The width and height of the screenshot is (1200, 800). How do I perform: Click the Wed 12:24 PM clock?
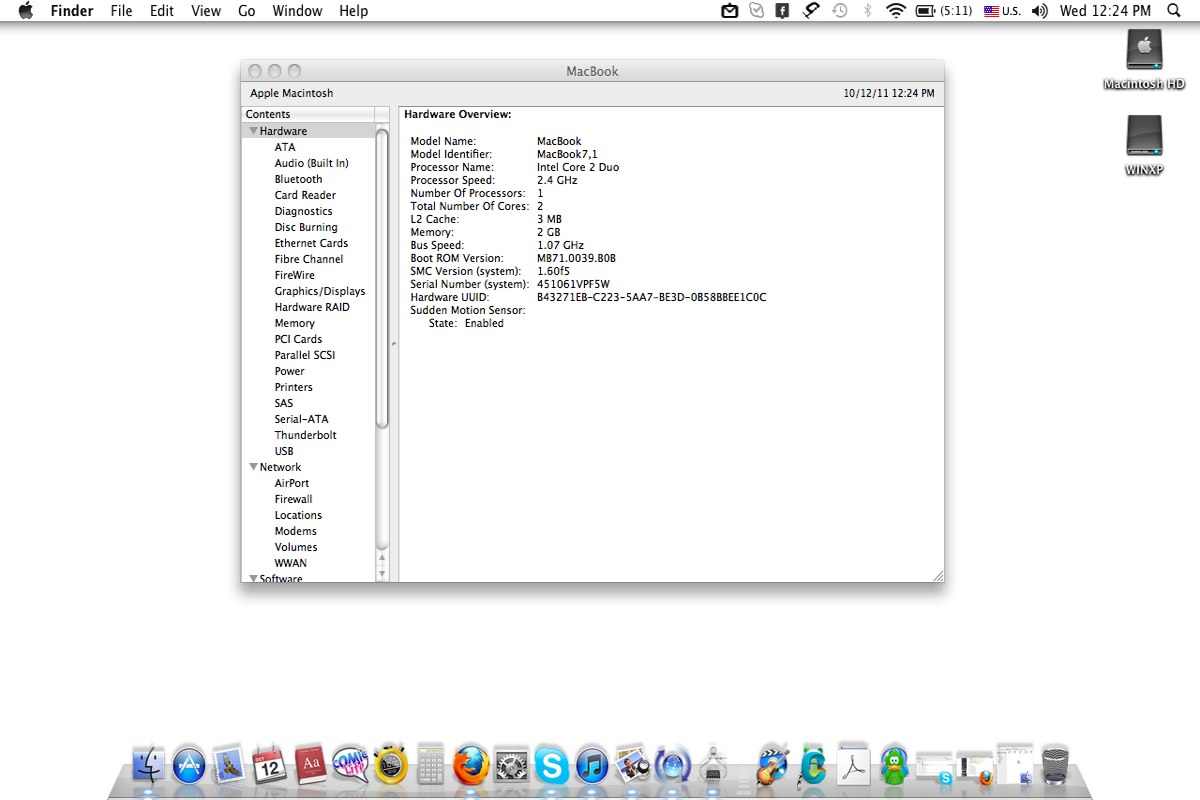tap(1105, 11)
